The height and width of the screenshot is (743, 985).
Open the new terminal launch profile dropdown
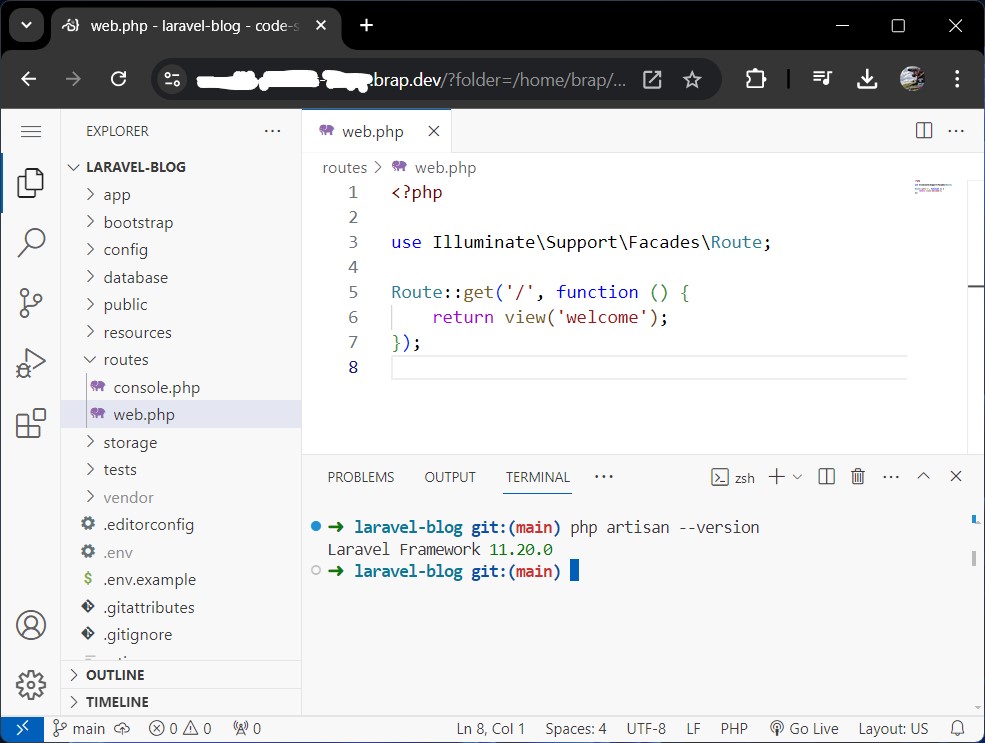tap(797, 477)
